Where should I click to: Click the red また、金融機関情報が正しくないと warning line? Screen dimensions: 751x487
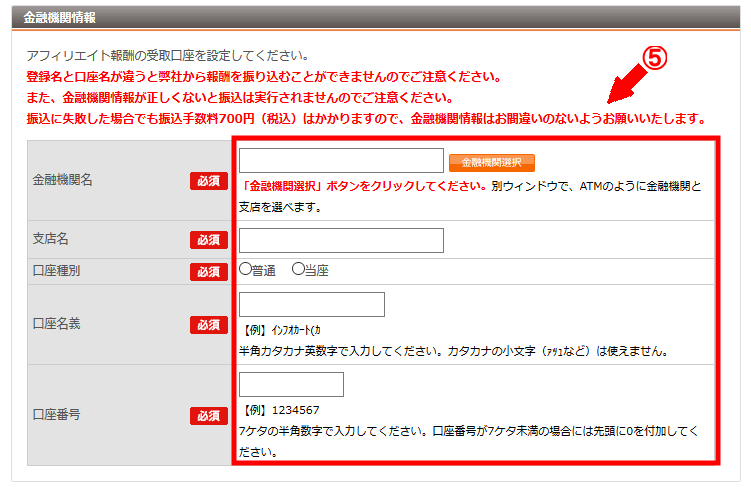coord(239,98)
